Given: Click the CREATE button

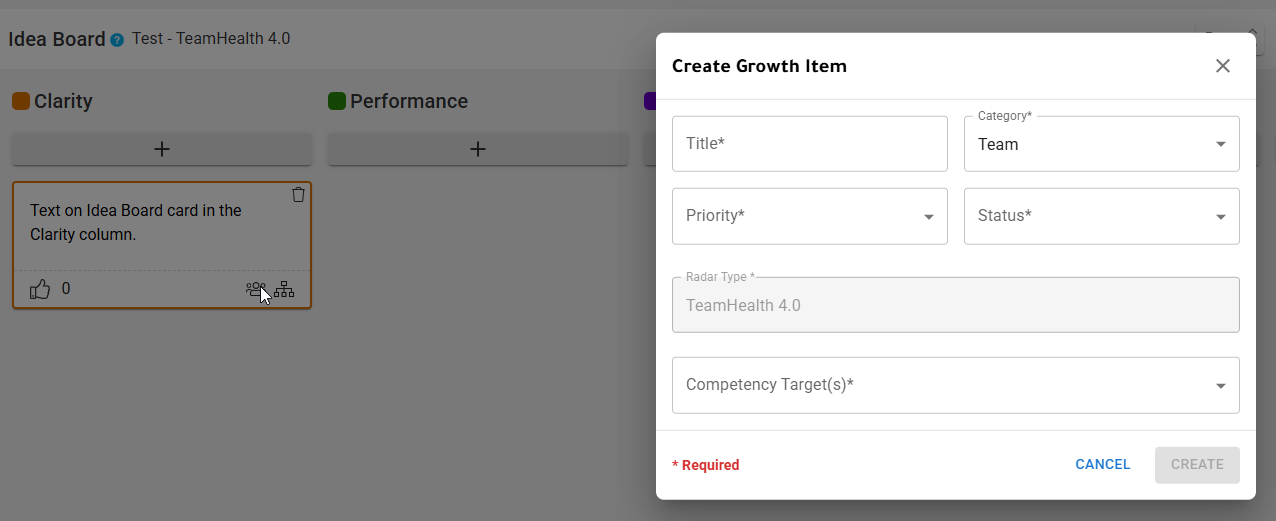Looking at the screenshot, I should pyautogui.click(x=1197, y=465).
